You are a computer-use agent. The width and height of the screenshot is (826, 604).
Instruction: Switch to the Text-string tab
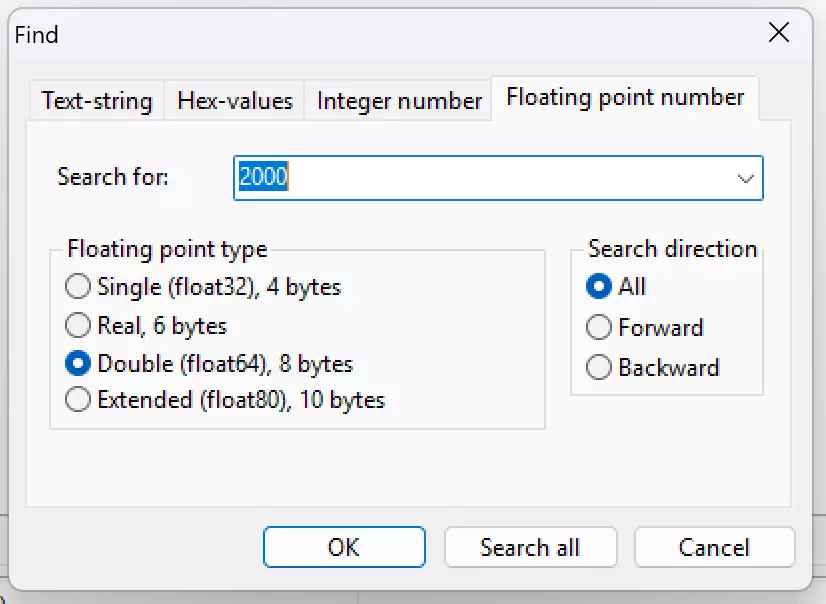coord(97,101)
